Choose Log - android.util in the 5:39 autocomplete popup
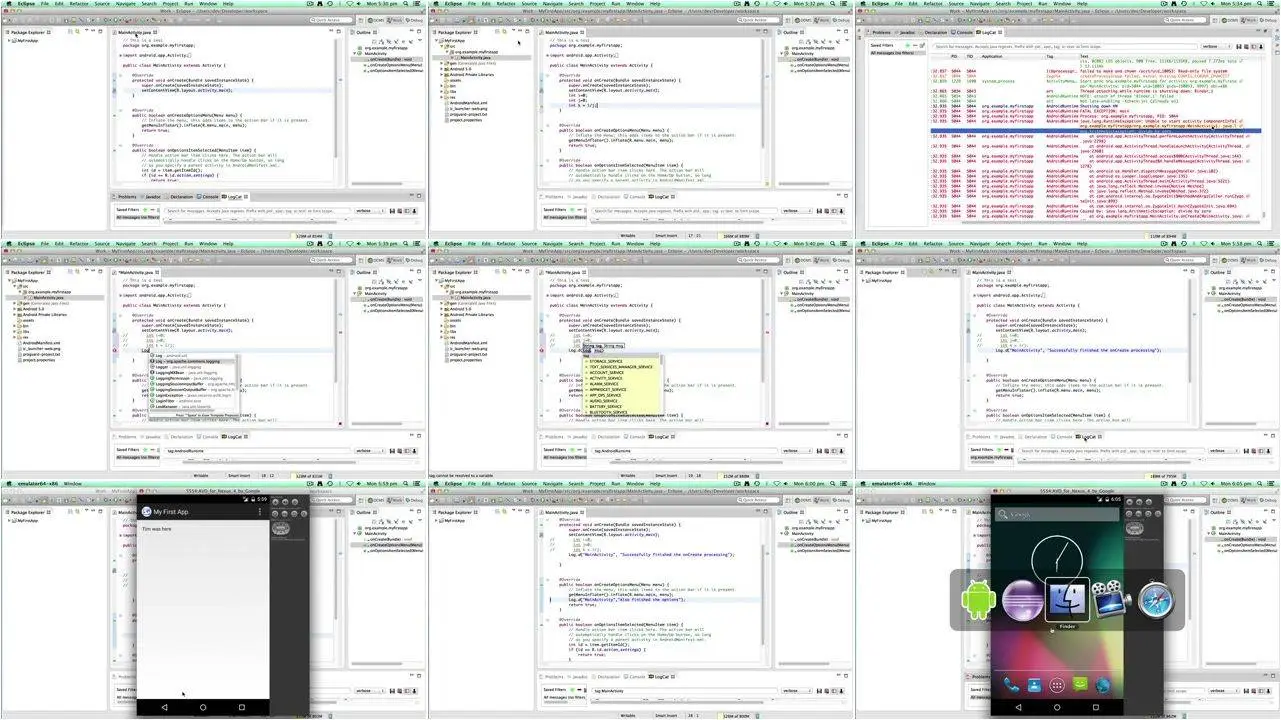This screenshot has width=1281, height=720. click(168, 355)
